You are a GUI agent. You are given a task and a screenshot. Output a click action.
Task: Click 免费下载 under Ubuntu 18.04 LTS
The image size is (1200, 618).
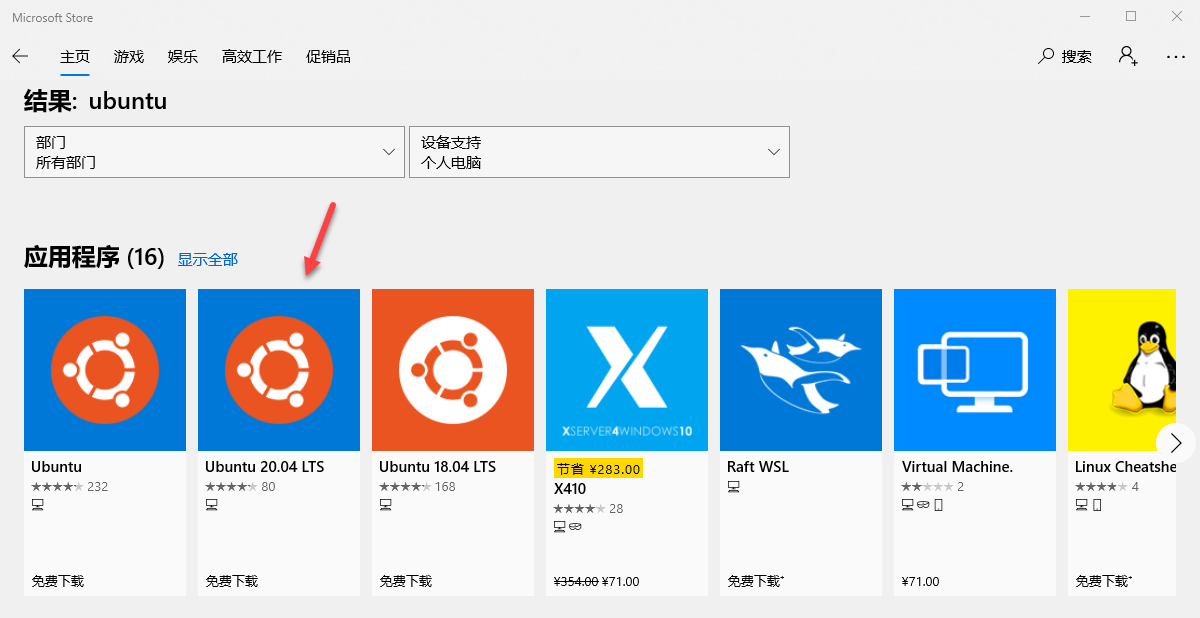pyautogui.click(x=406, y=581)
